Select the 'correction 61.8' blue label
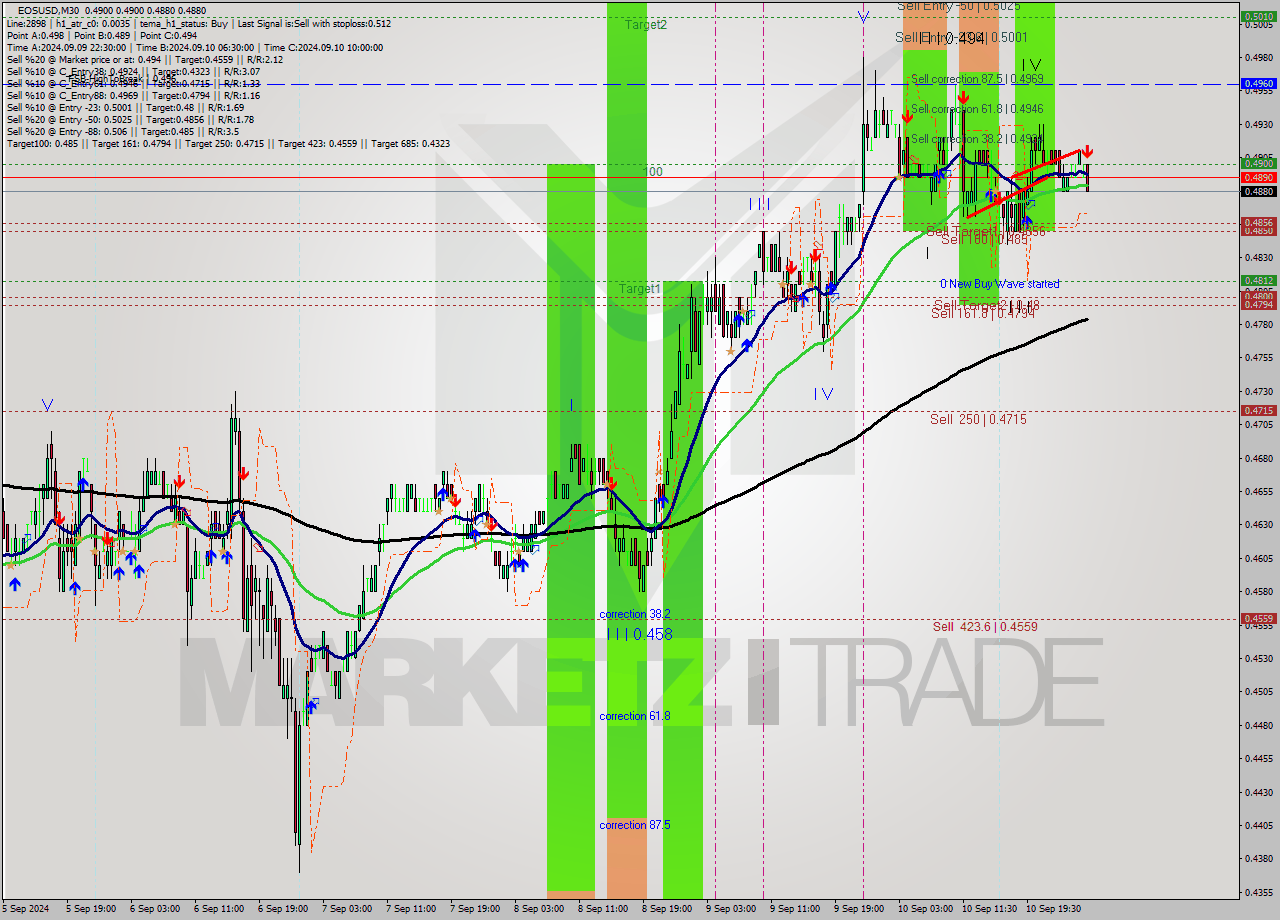This screenshot has height=920, width=1280. pos(635,716)
